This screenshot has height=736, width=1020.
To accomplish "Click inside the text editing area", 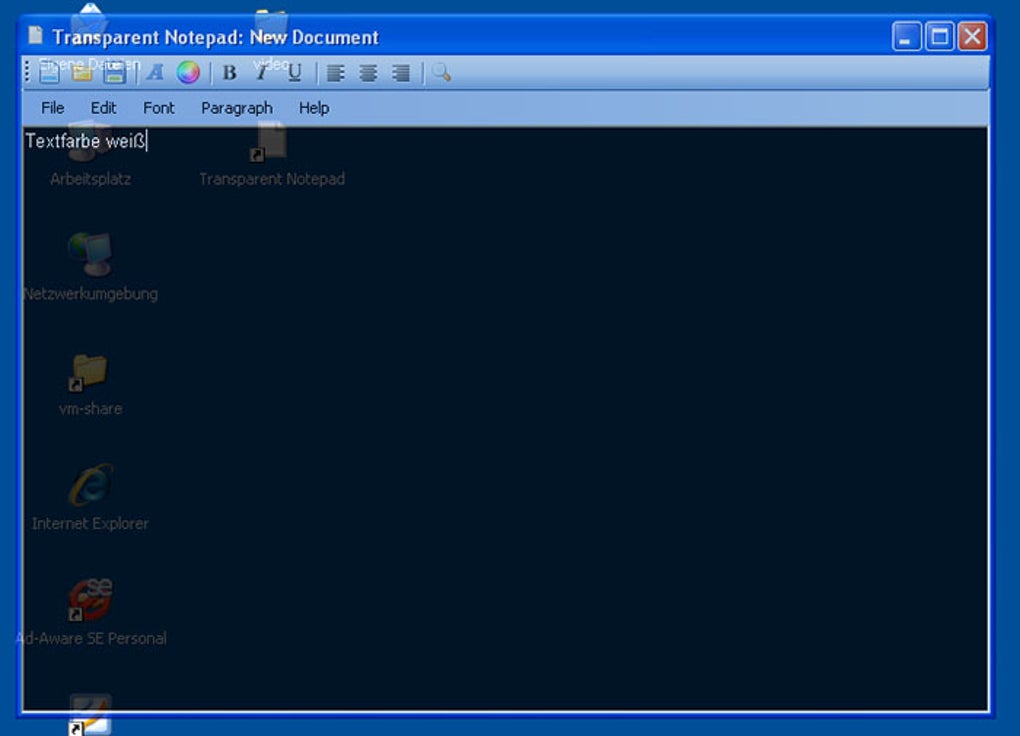I will pyautogui.click(x=500, y=400).
